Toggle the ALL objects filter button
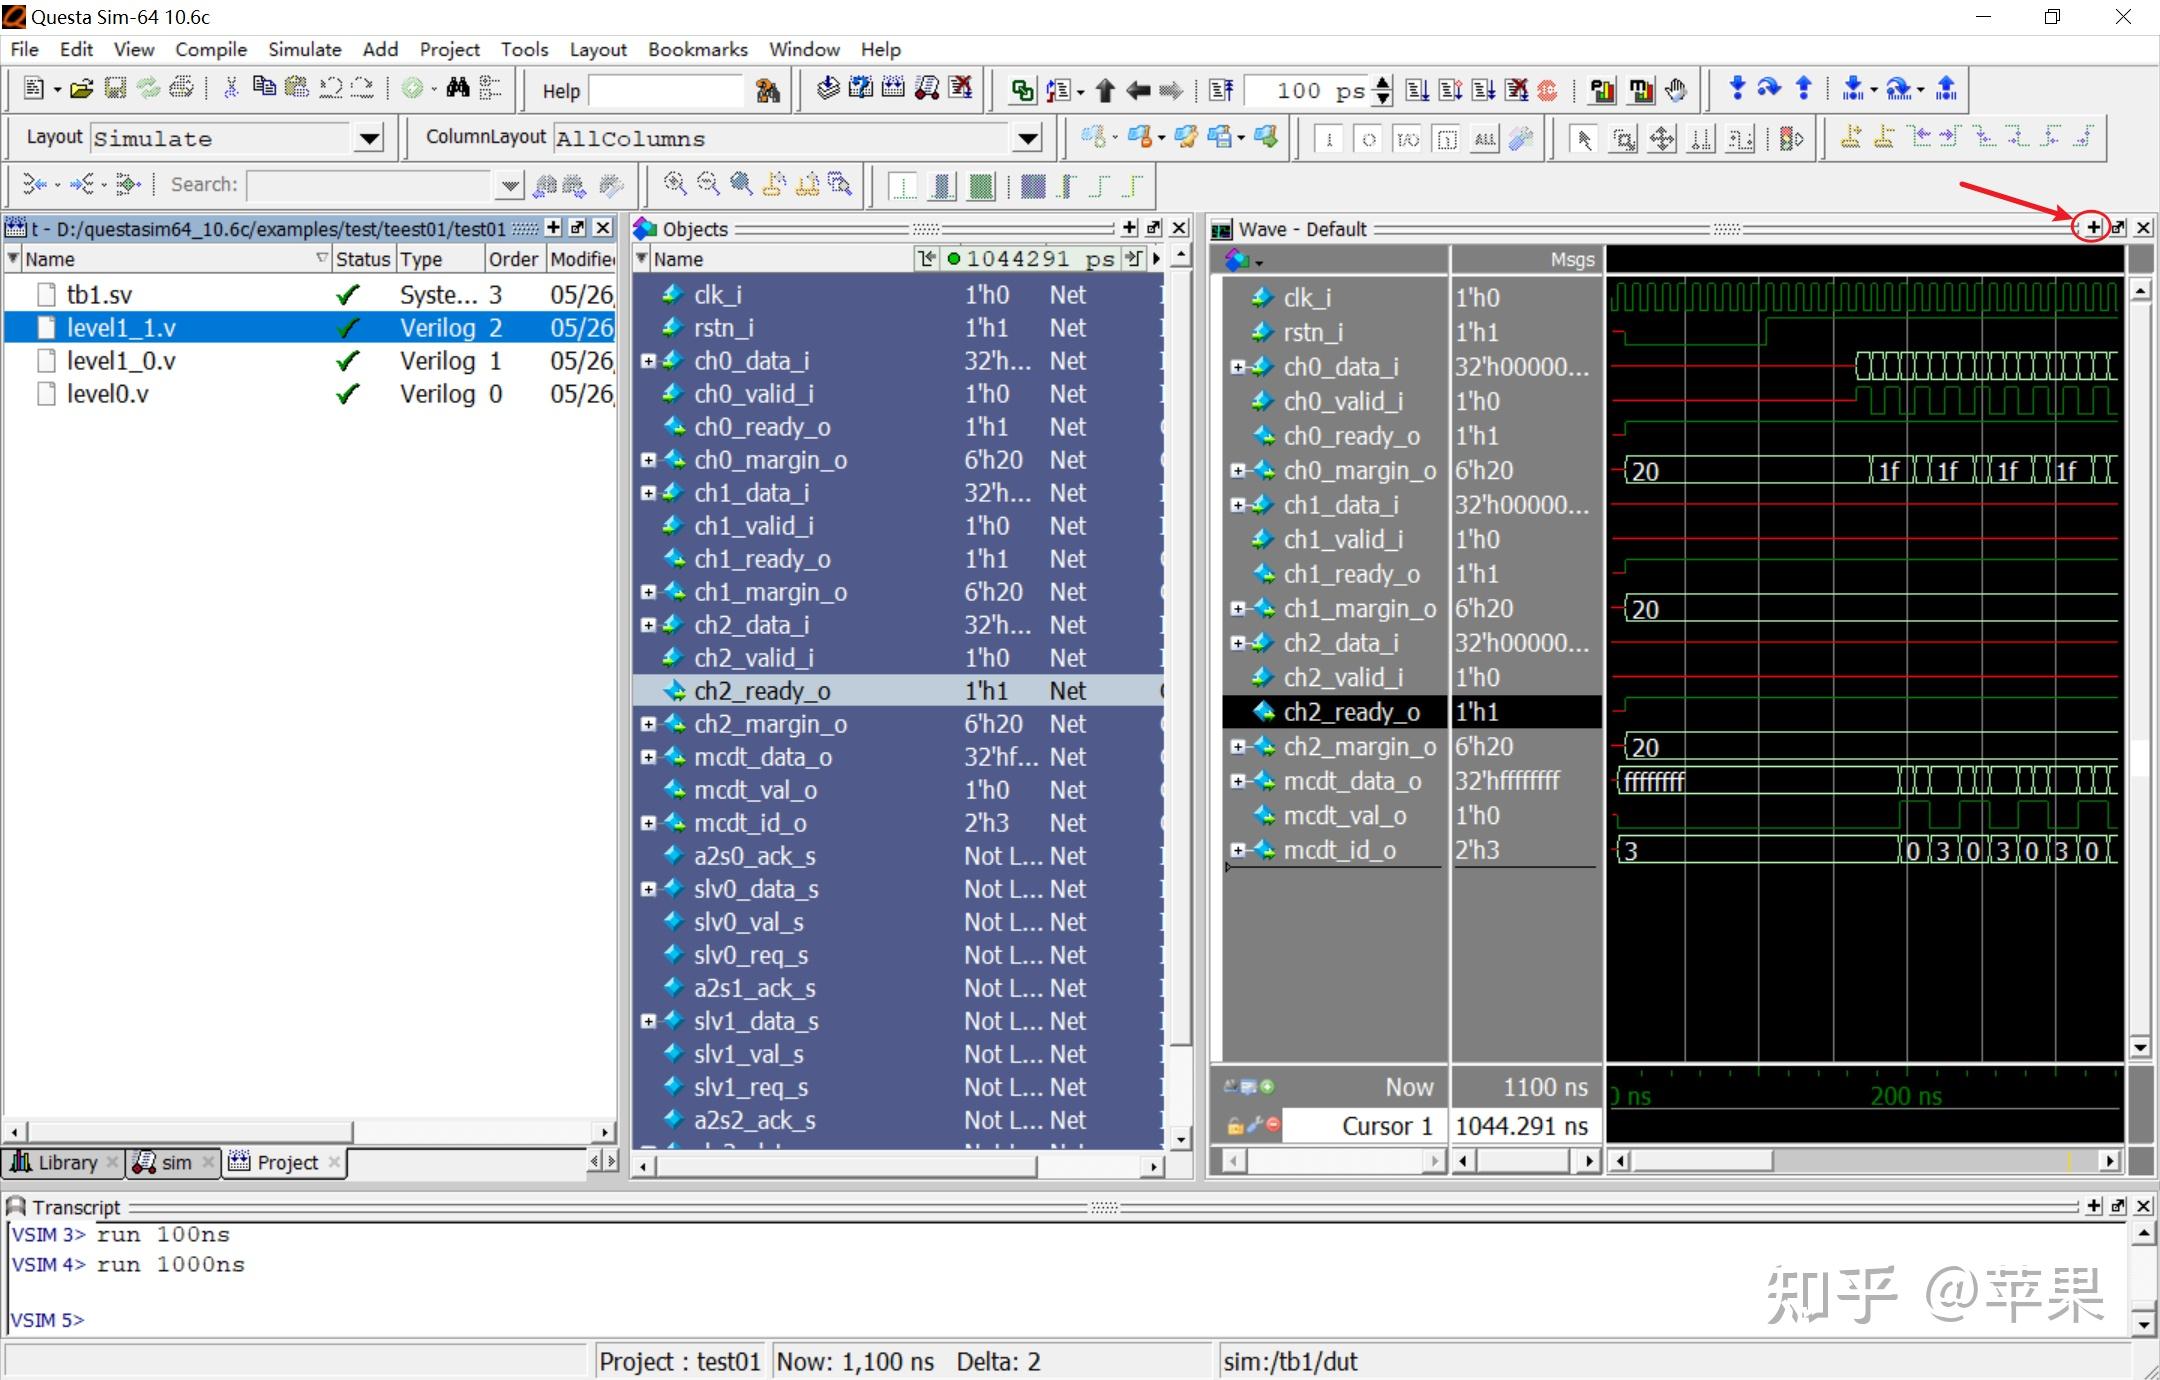 (x=1485, y=139)
